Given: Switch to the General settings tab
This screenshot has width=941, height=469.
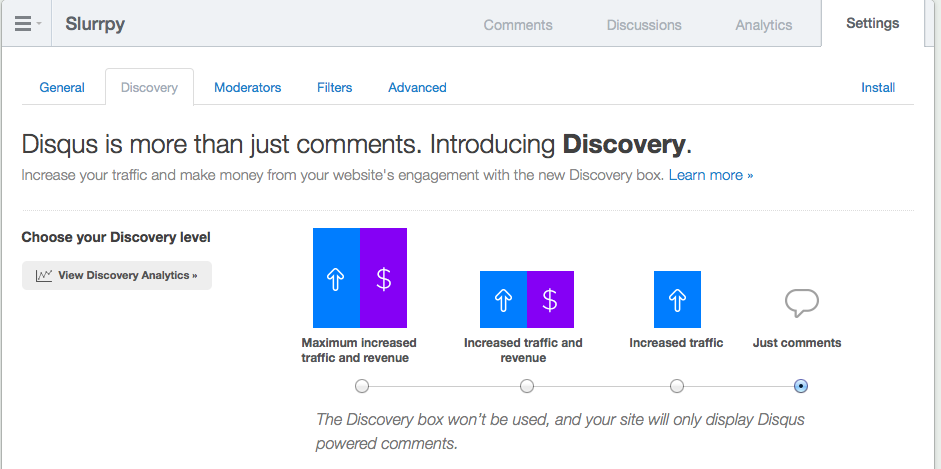Looking at the screenshot, I should (62, 88).
